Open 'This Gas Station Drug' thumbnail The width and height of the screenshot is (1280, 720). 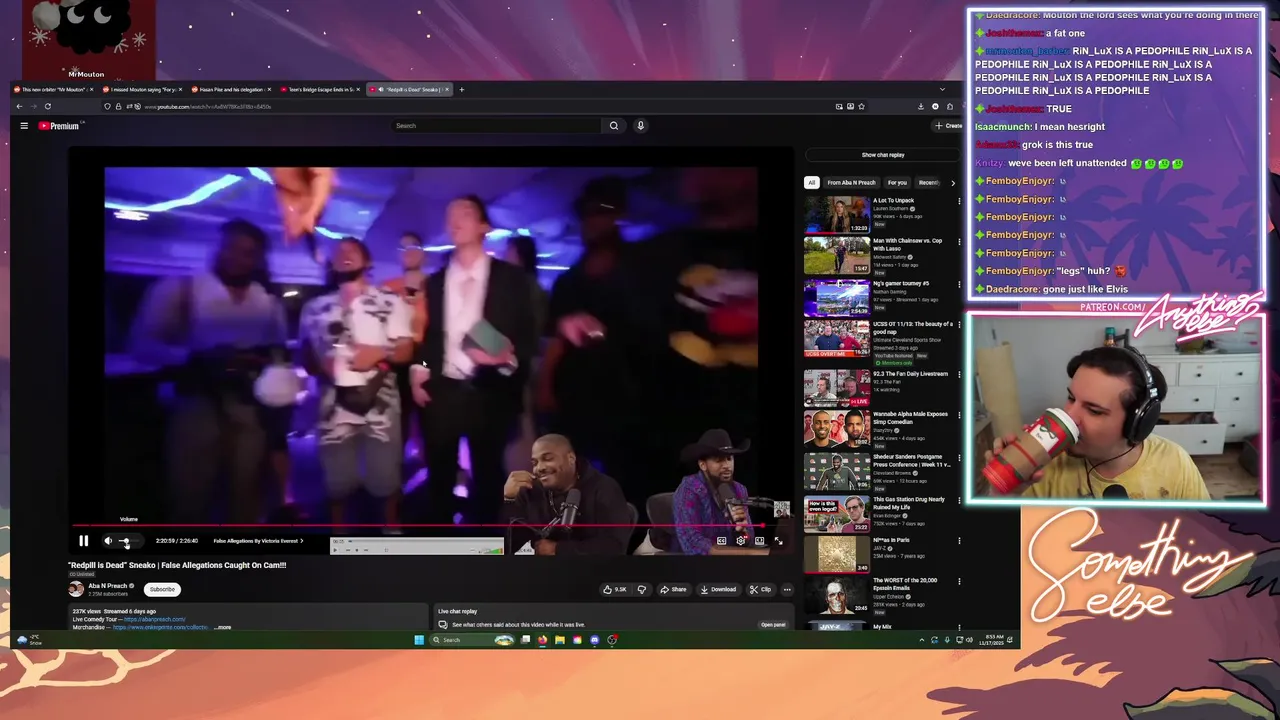point(837,514)
